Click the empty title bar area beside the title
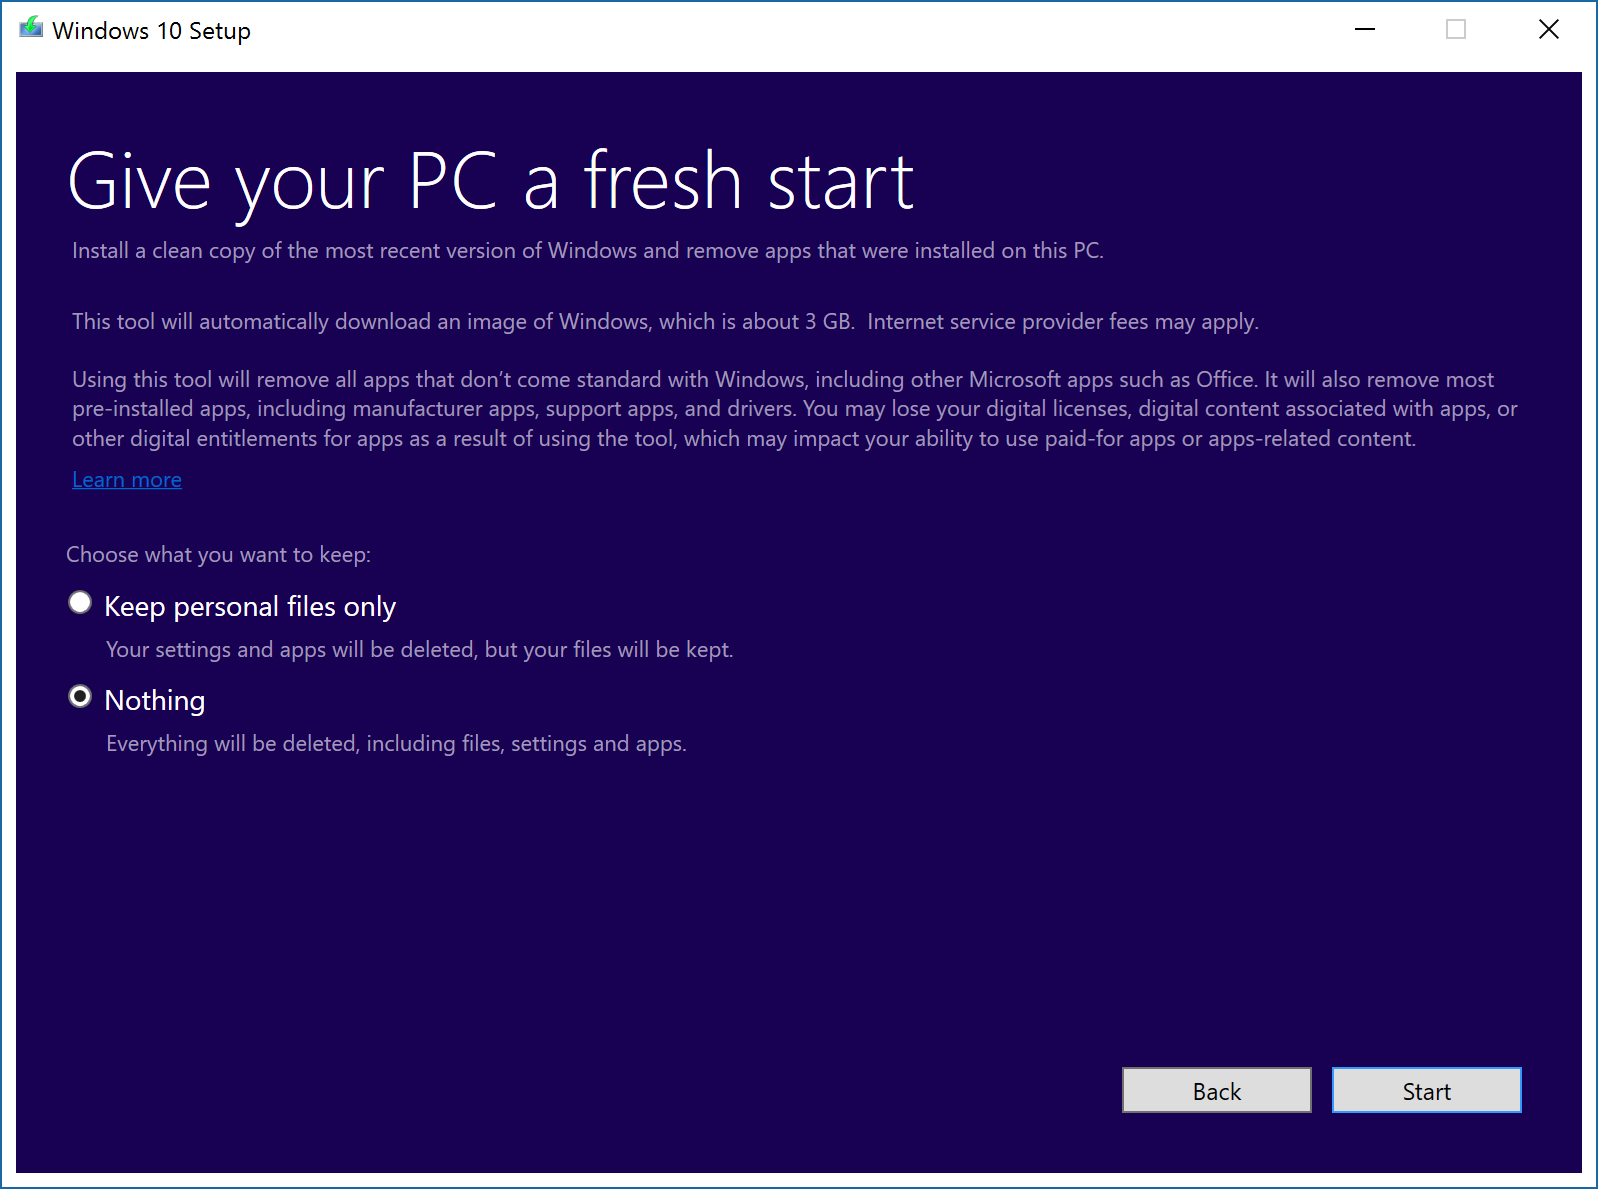Image resolution: width=1598 pixels, height=1189 pixels. (800, 30)
